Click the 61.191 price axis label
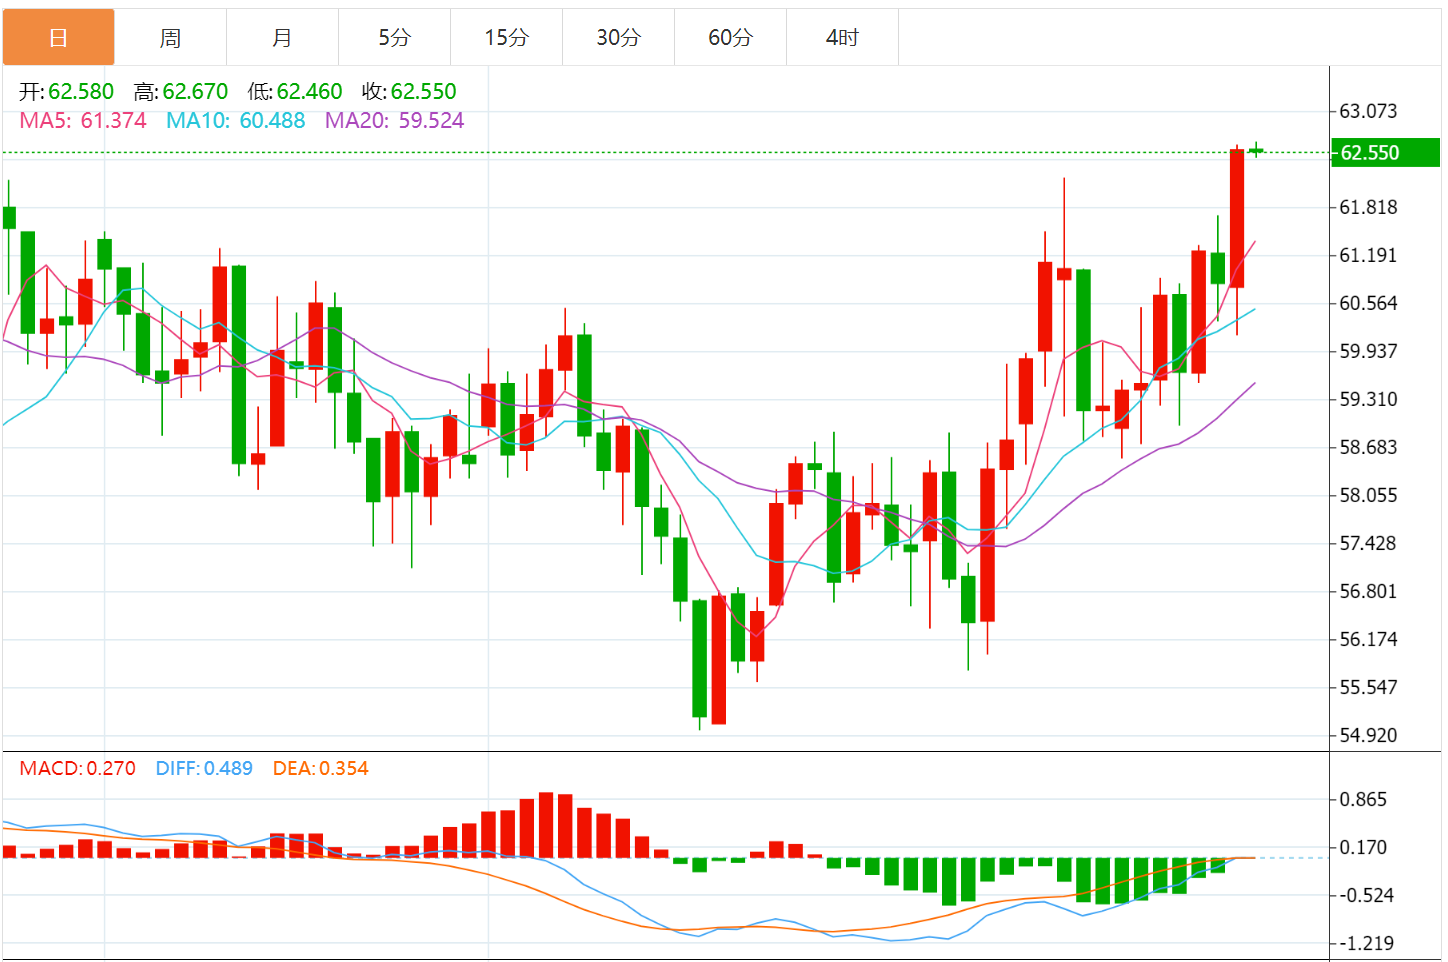The height and width of the screenshot is (962, 1448). (x=1368, y=255)
